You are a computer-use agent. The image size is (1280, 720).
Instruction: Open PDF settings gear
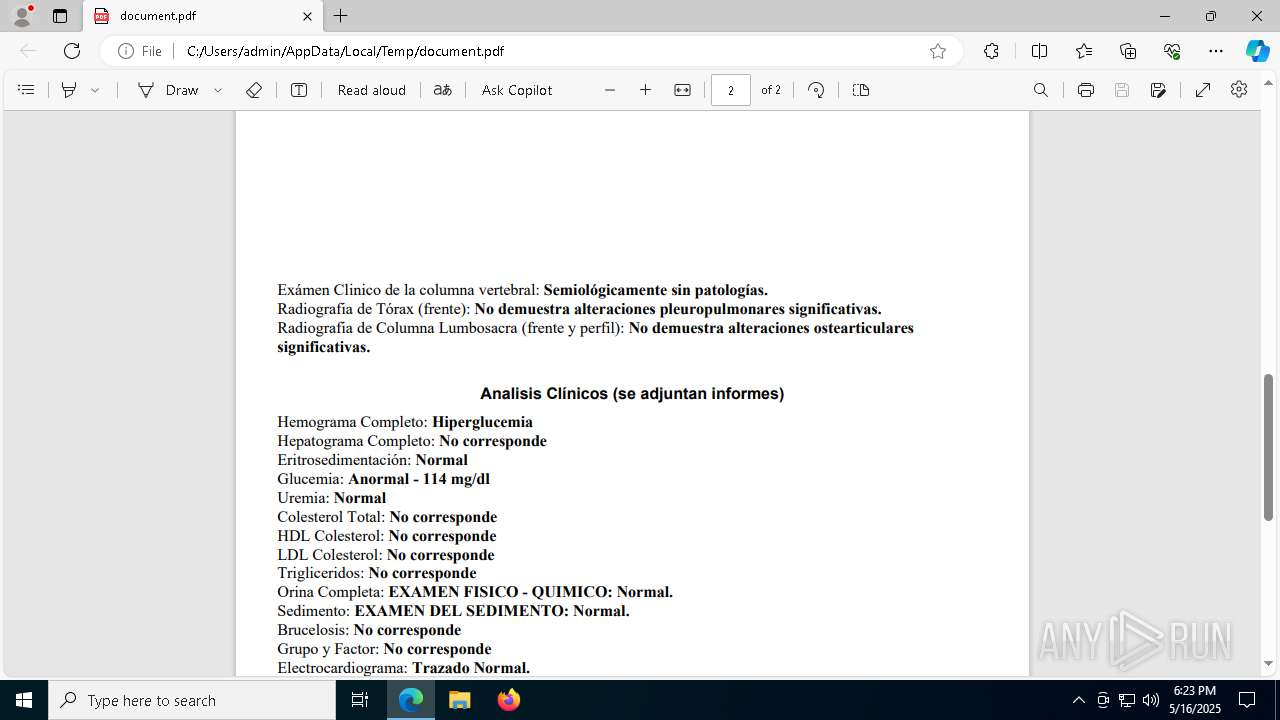coord(1239,90)
